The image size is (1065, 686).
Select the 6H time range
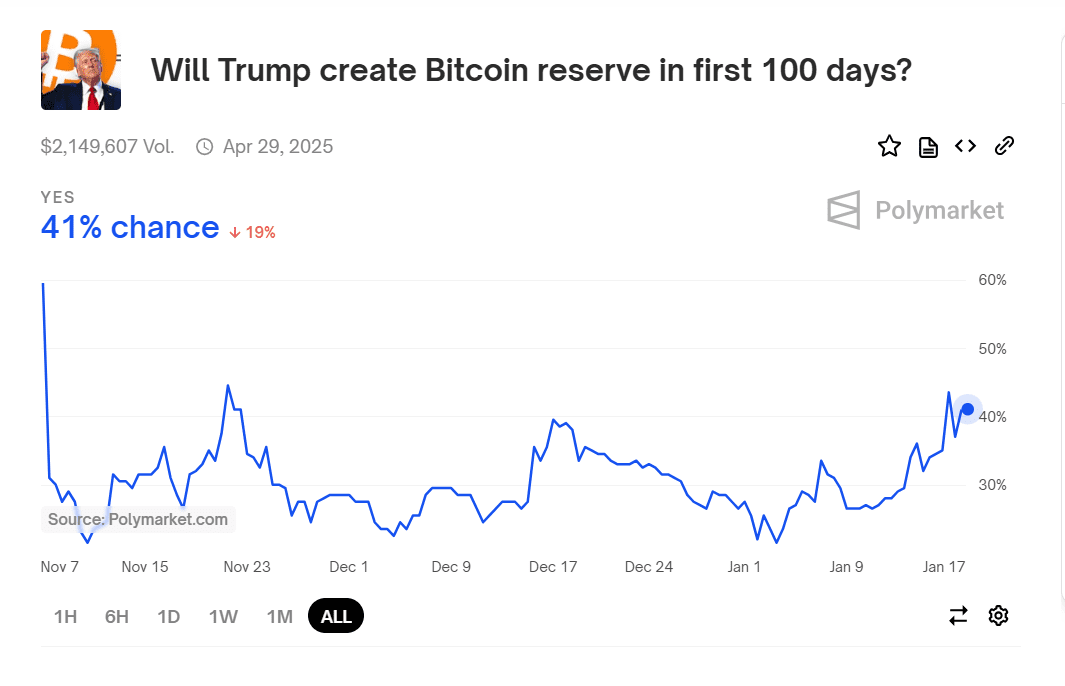pyautogui.click(x=116, y=616)
